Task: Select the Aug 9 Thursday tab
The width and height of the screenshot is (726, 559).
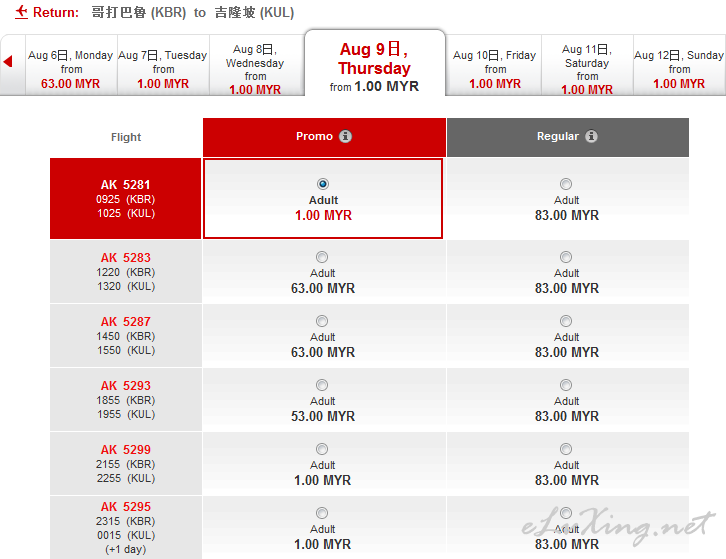Action: click(375, 63)
